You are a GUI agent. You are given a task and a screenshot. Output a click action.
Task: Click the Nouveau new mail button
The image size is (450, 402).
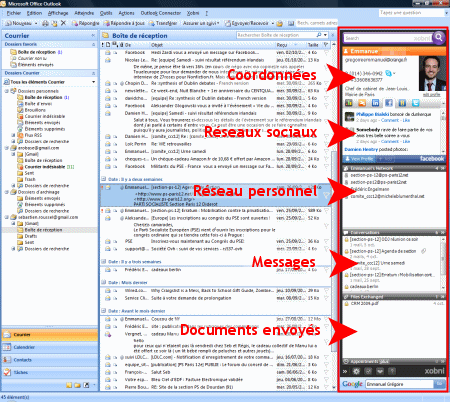[19, 23]
